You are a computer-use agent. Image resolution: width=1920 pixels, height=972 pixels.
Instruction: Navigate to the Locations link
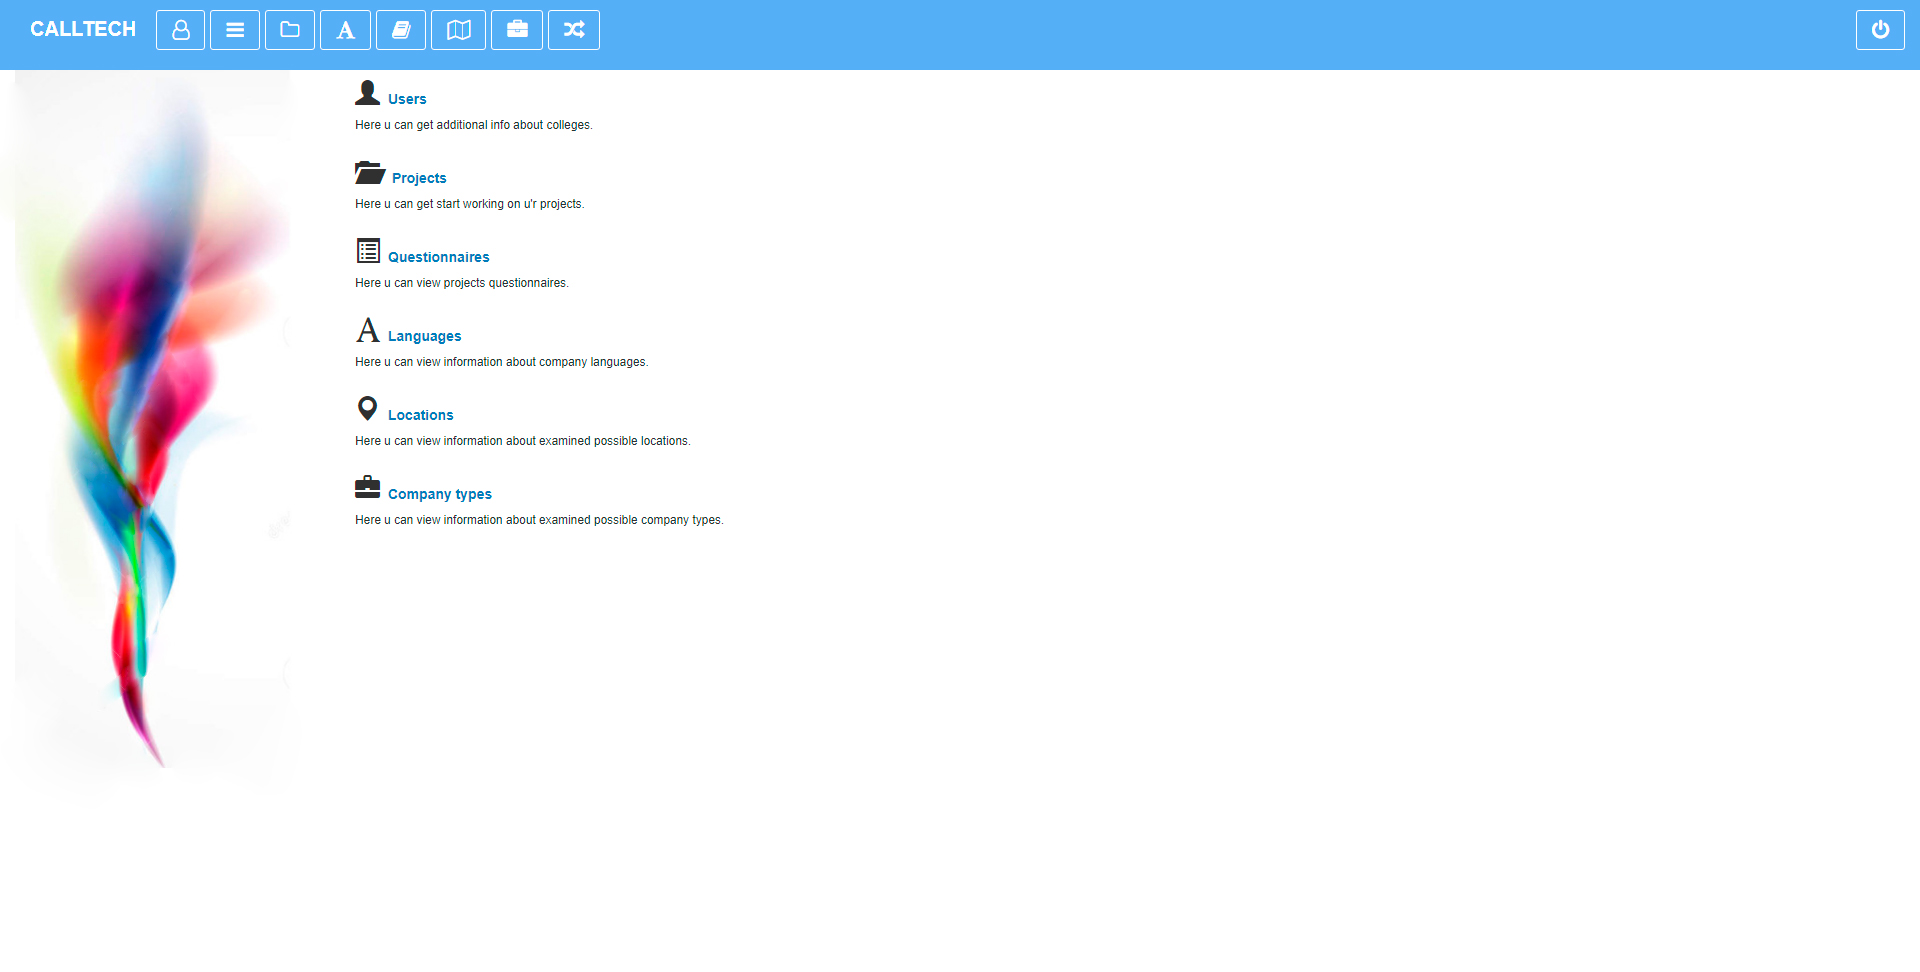point(420,415)
